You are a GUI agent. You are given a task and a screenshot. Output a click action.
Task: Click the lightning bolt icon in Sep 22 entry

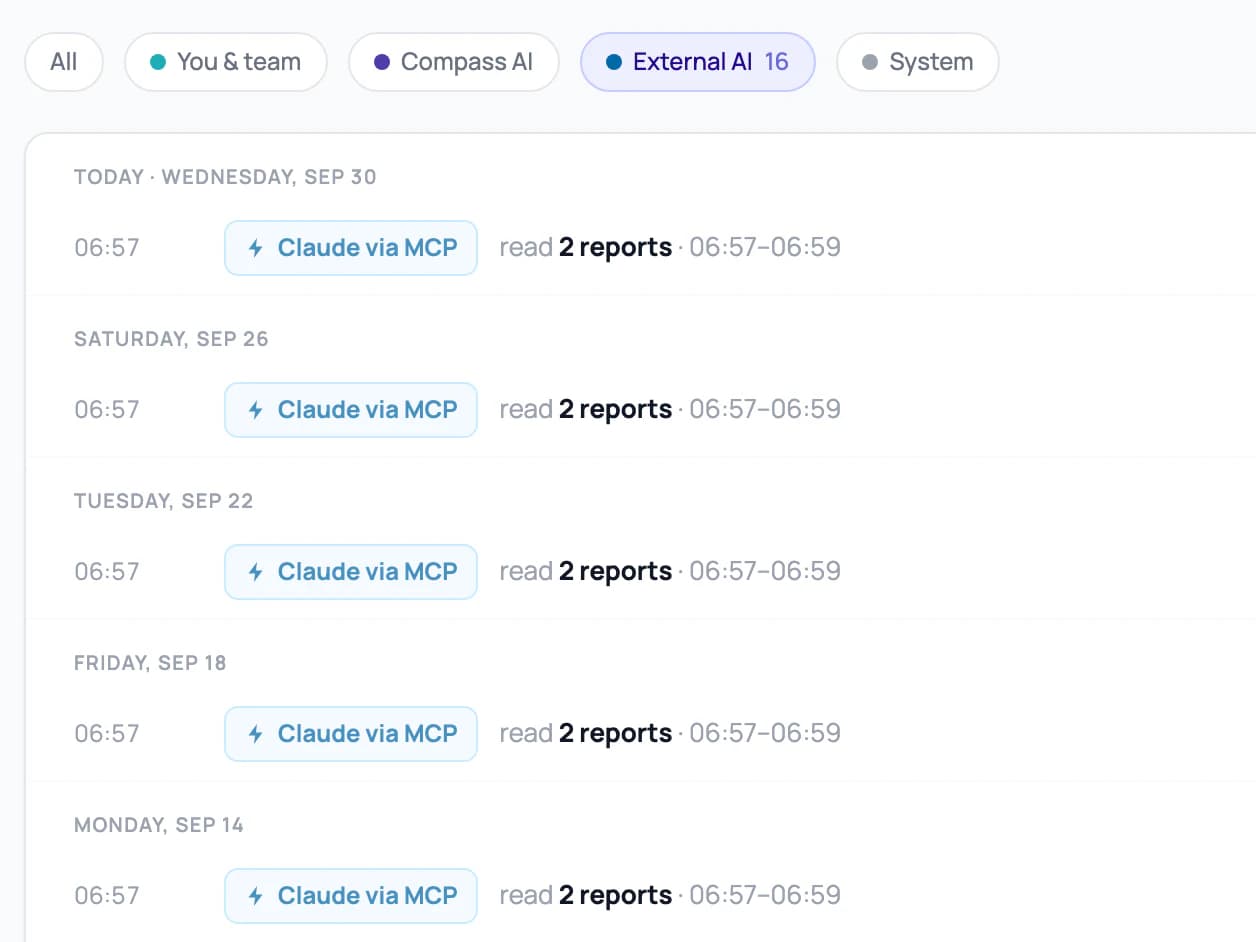click(x=256, y=571)
